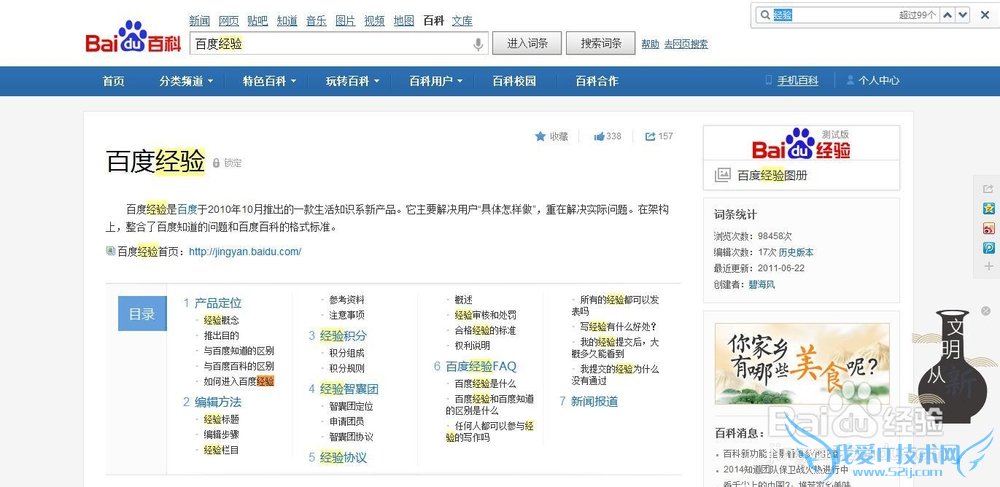
Task: Open the jingyan.baidu.com homepage link
Action: click(x=245, y=252)
